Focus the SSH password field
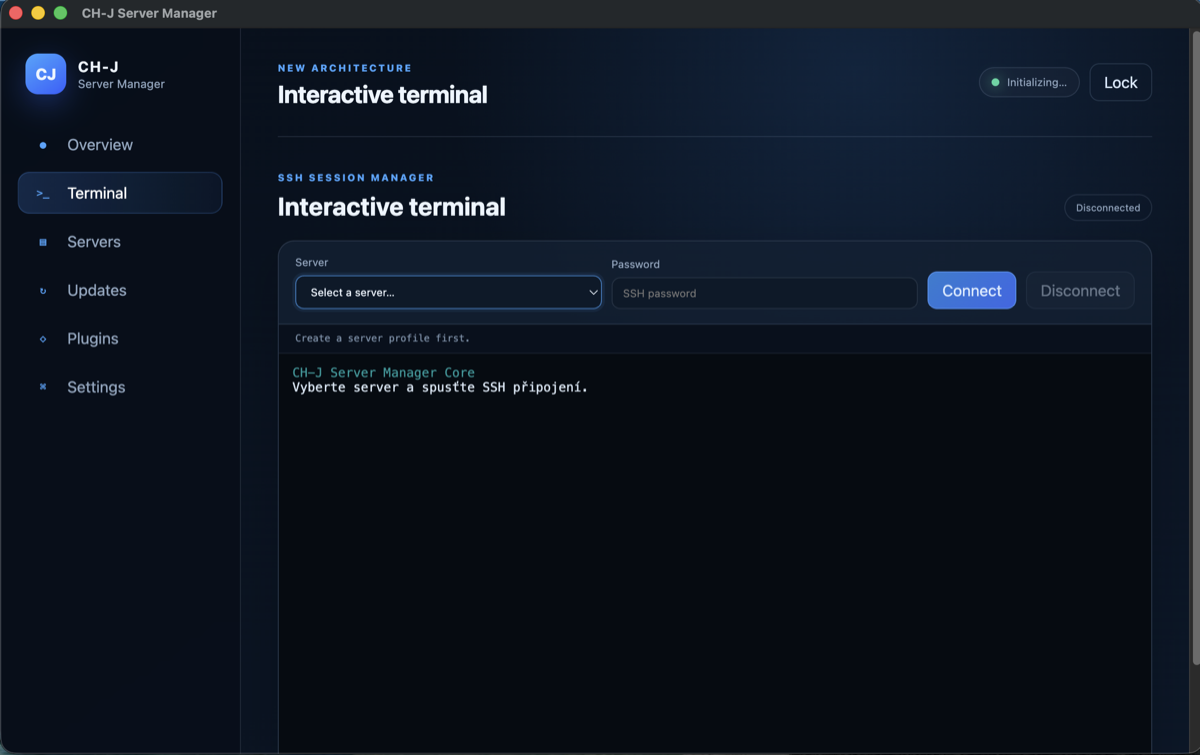The image size is (1200, 755). pos(764,293)
